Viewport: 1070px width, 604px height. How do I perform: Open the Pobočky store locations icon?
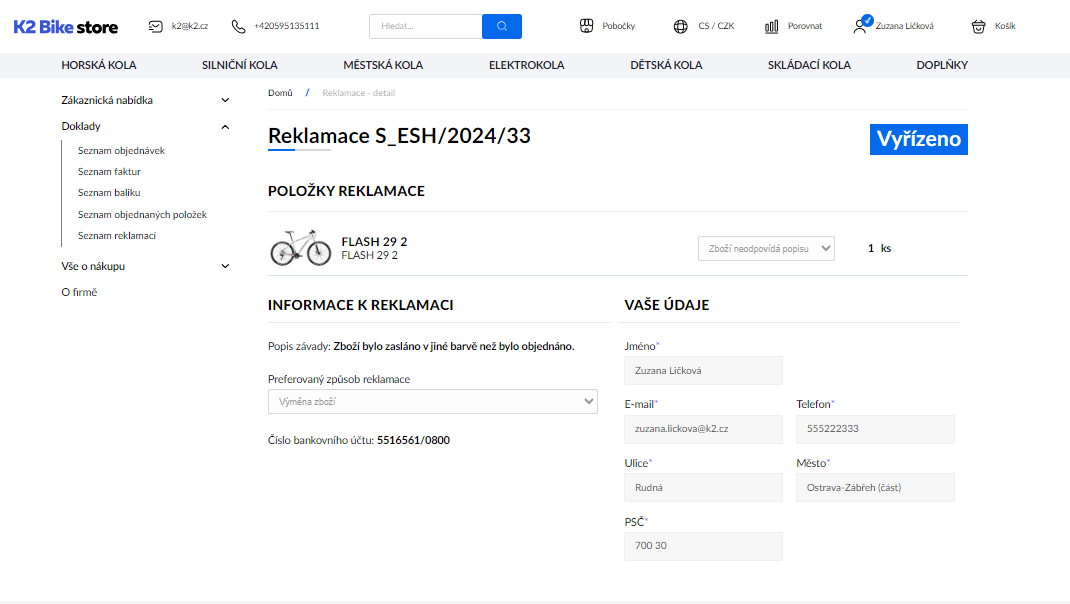[x=587, y=26]
